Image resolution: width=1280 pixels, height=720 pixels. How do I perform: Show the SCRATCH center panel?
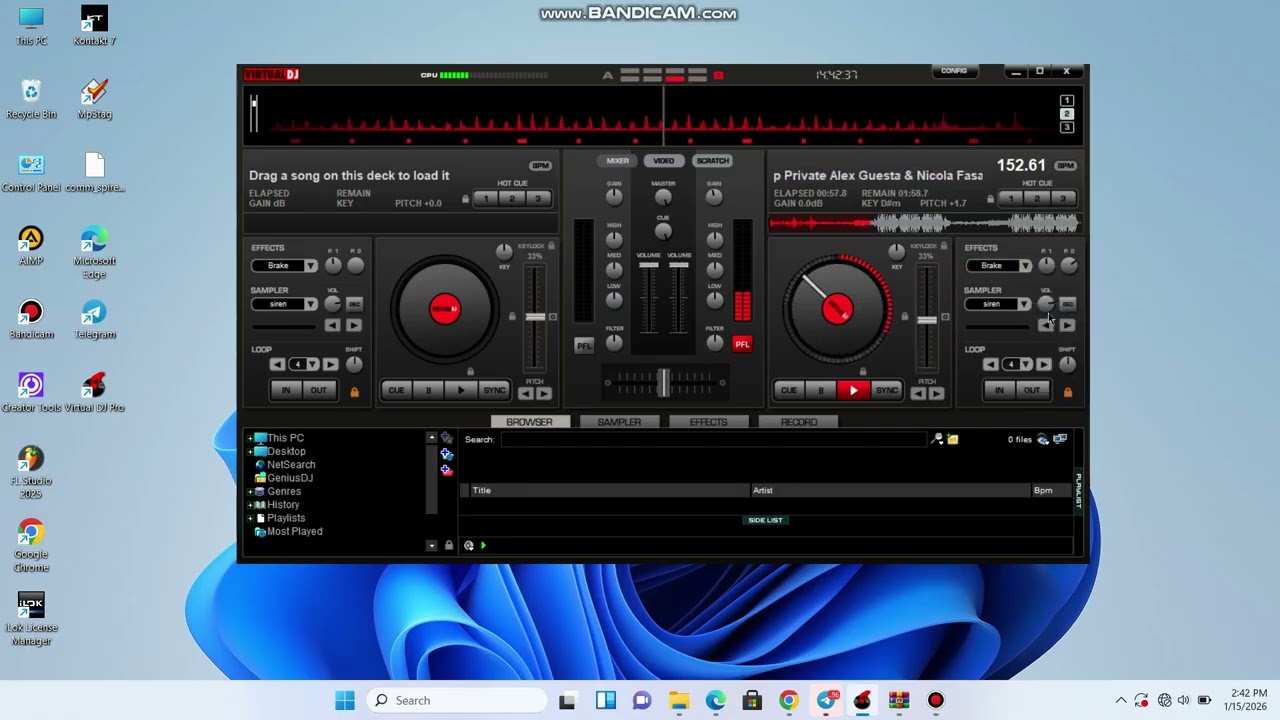coord(712,161)
